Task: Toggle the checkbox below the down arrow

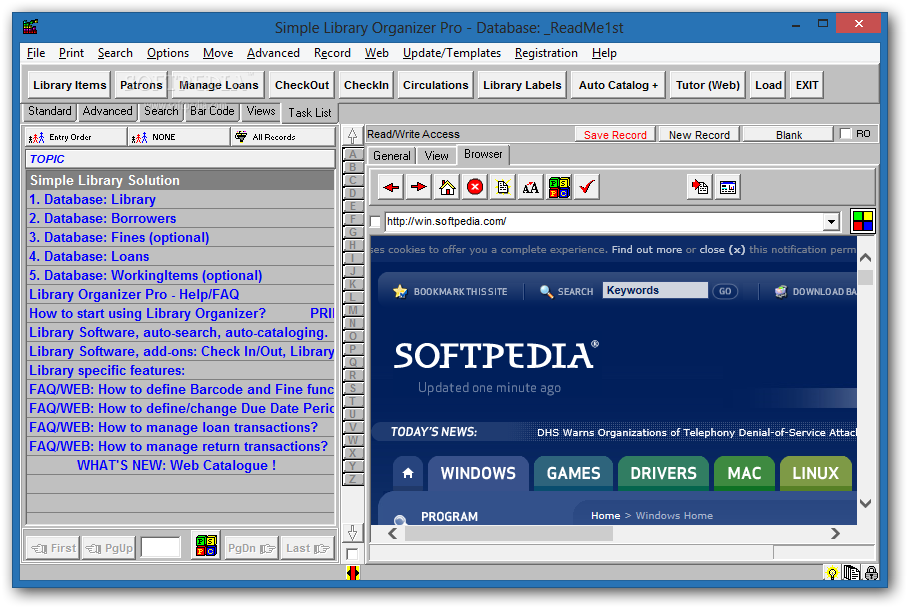Action: coord(352,554)
